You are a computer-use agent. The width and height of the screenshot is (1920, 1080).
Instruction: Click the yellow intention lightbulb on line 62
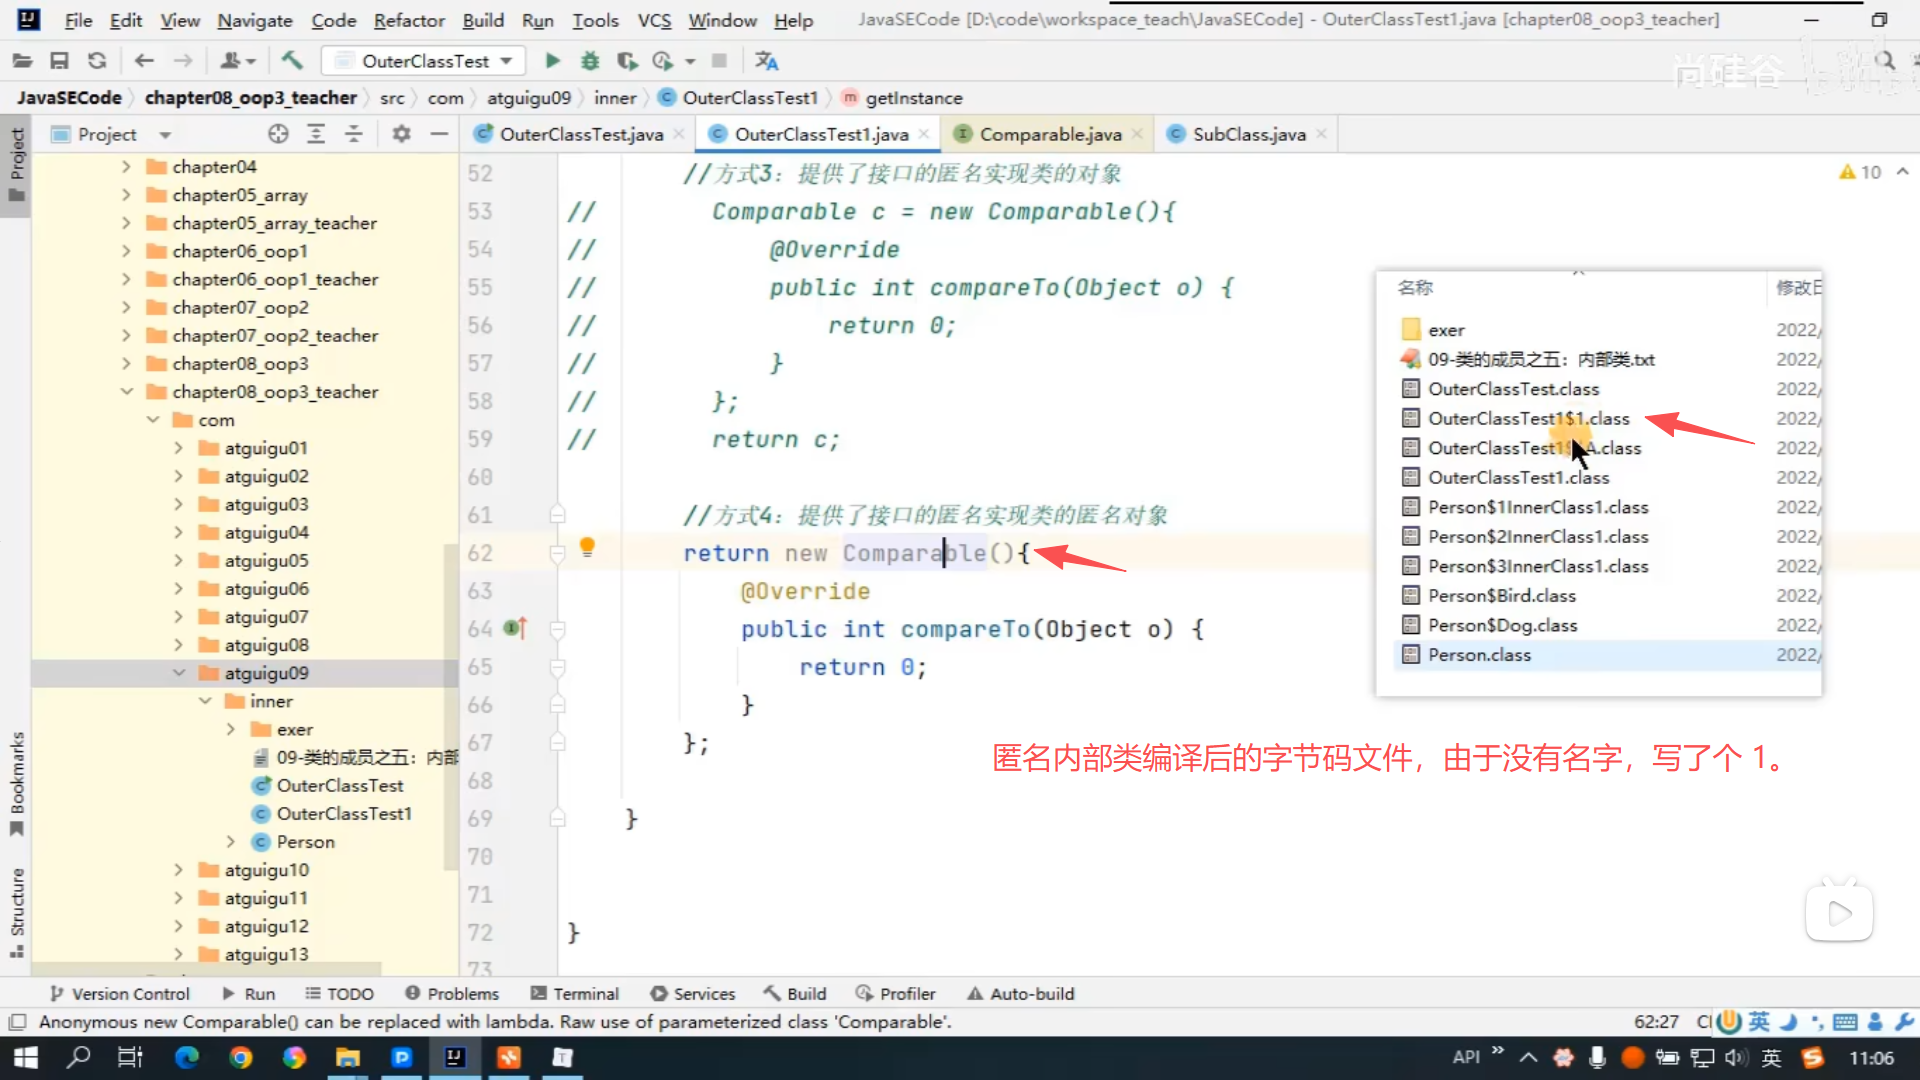pyautogui.click(x=587, y=546)
